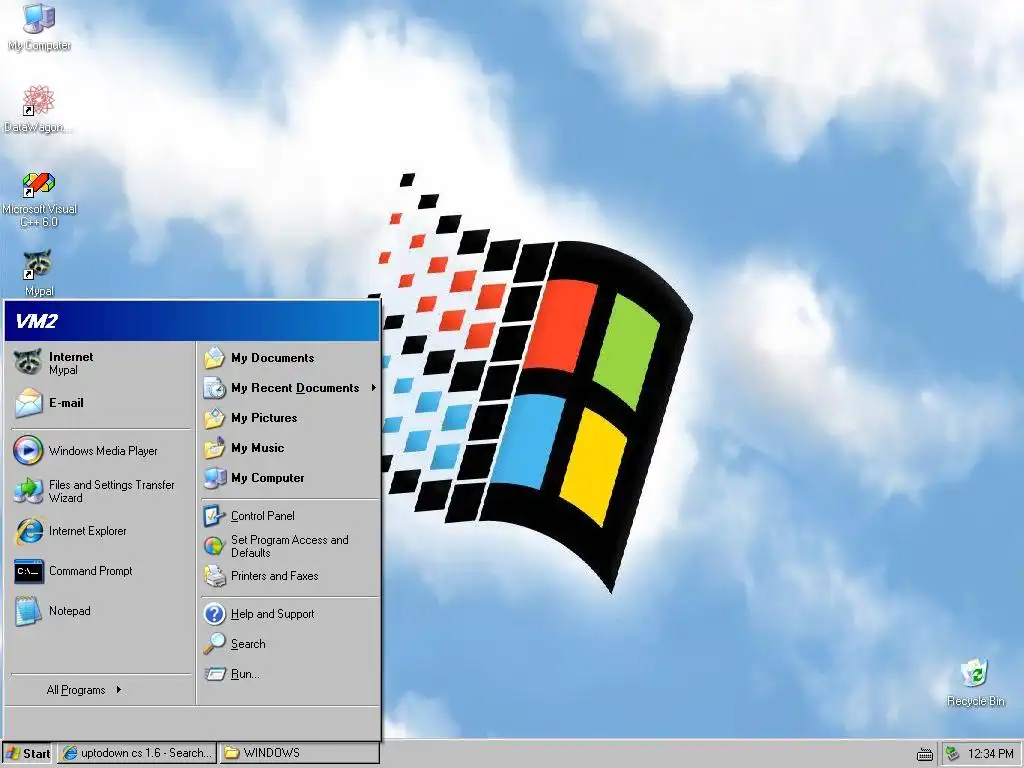Click the Start button on the taskbar

[x=27, y=754]
